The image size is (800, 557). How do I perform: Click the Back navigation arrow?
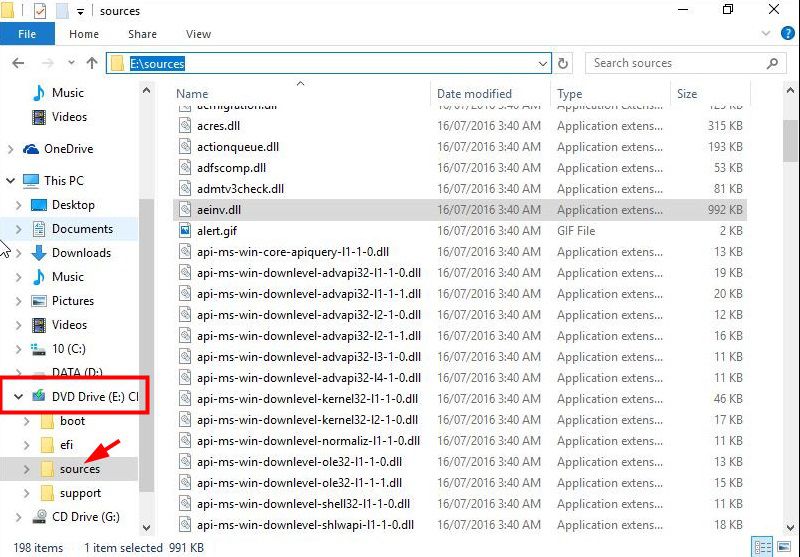(x=18, y=63)
